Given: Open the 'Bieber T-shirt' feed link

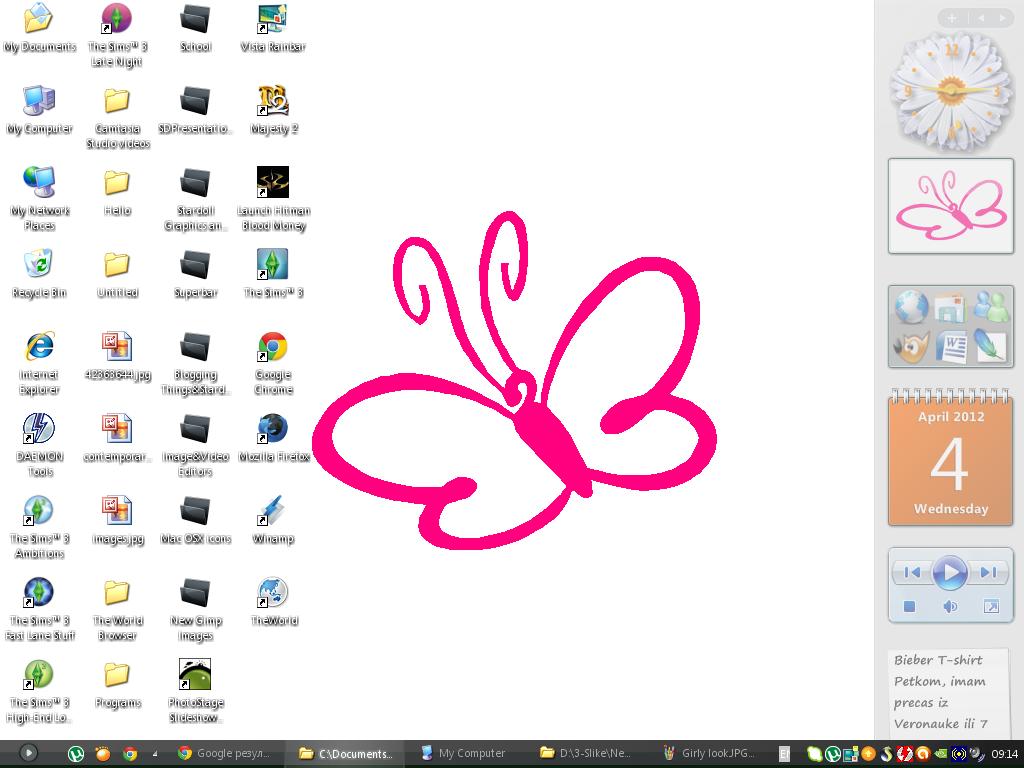Looking at the screenshot, I should [937, 660].
